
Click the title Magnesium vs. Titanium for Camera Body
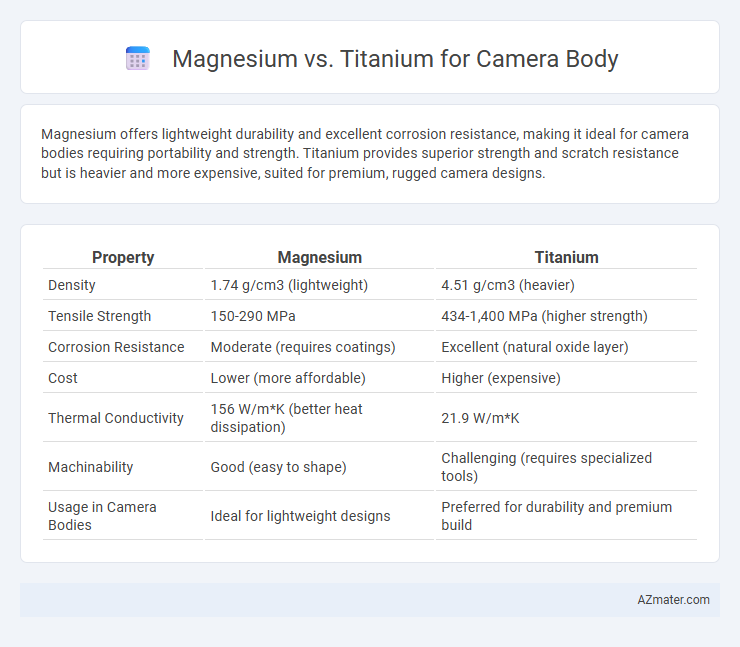[395, 59]
